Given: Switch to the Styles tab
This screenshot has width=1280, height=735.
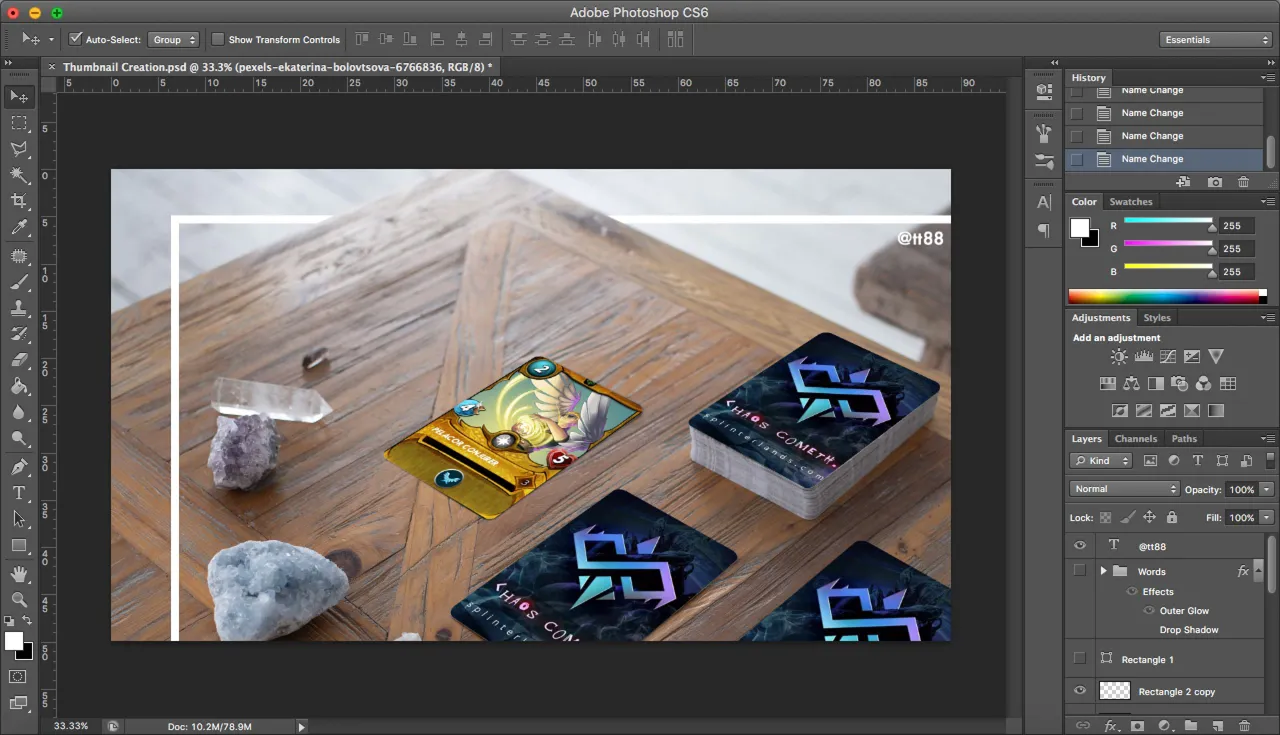Looking at the screenshot, I should [x=1157, y=318].
